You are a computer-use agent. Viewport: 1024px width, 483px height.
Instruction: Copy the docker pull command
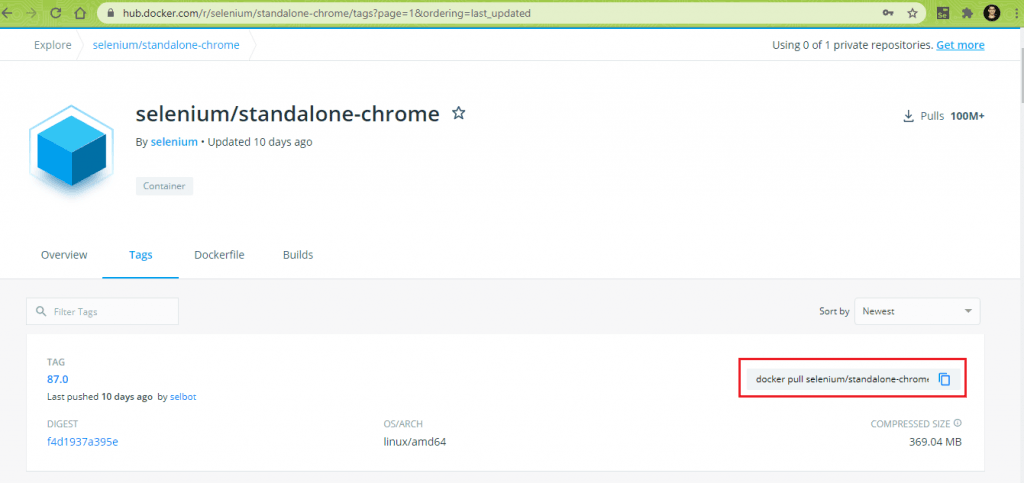point(944,380)
